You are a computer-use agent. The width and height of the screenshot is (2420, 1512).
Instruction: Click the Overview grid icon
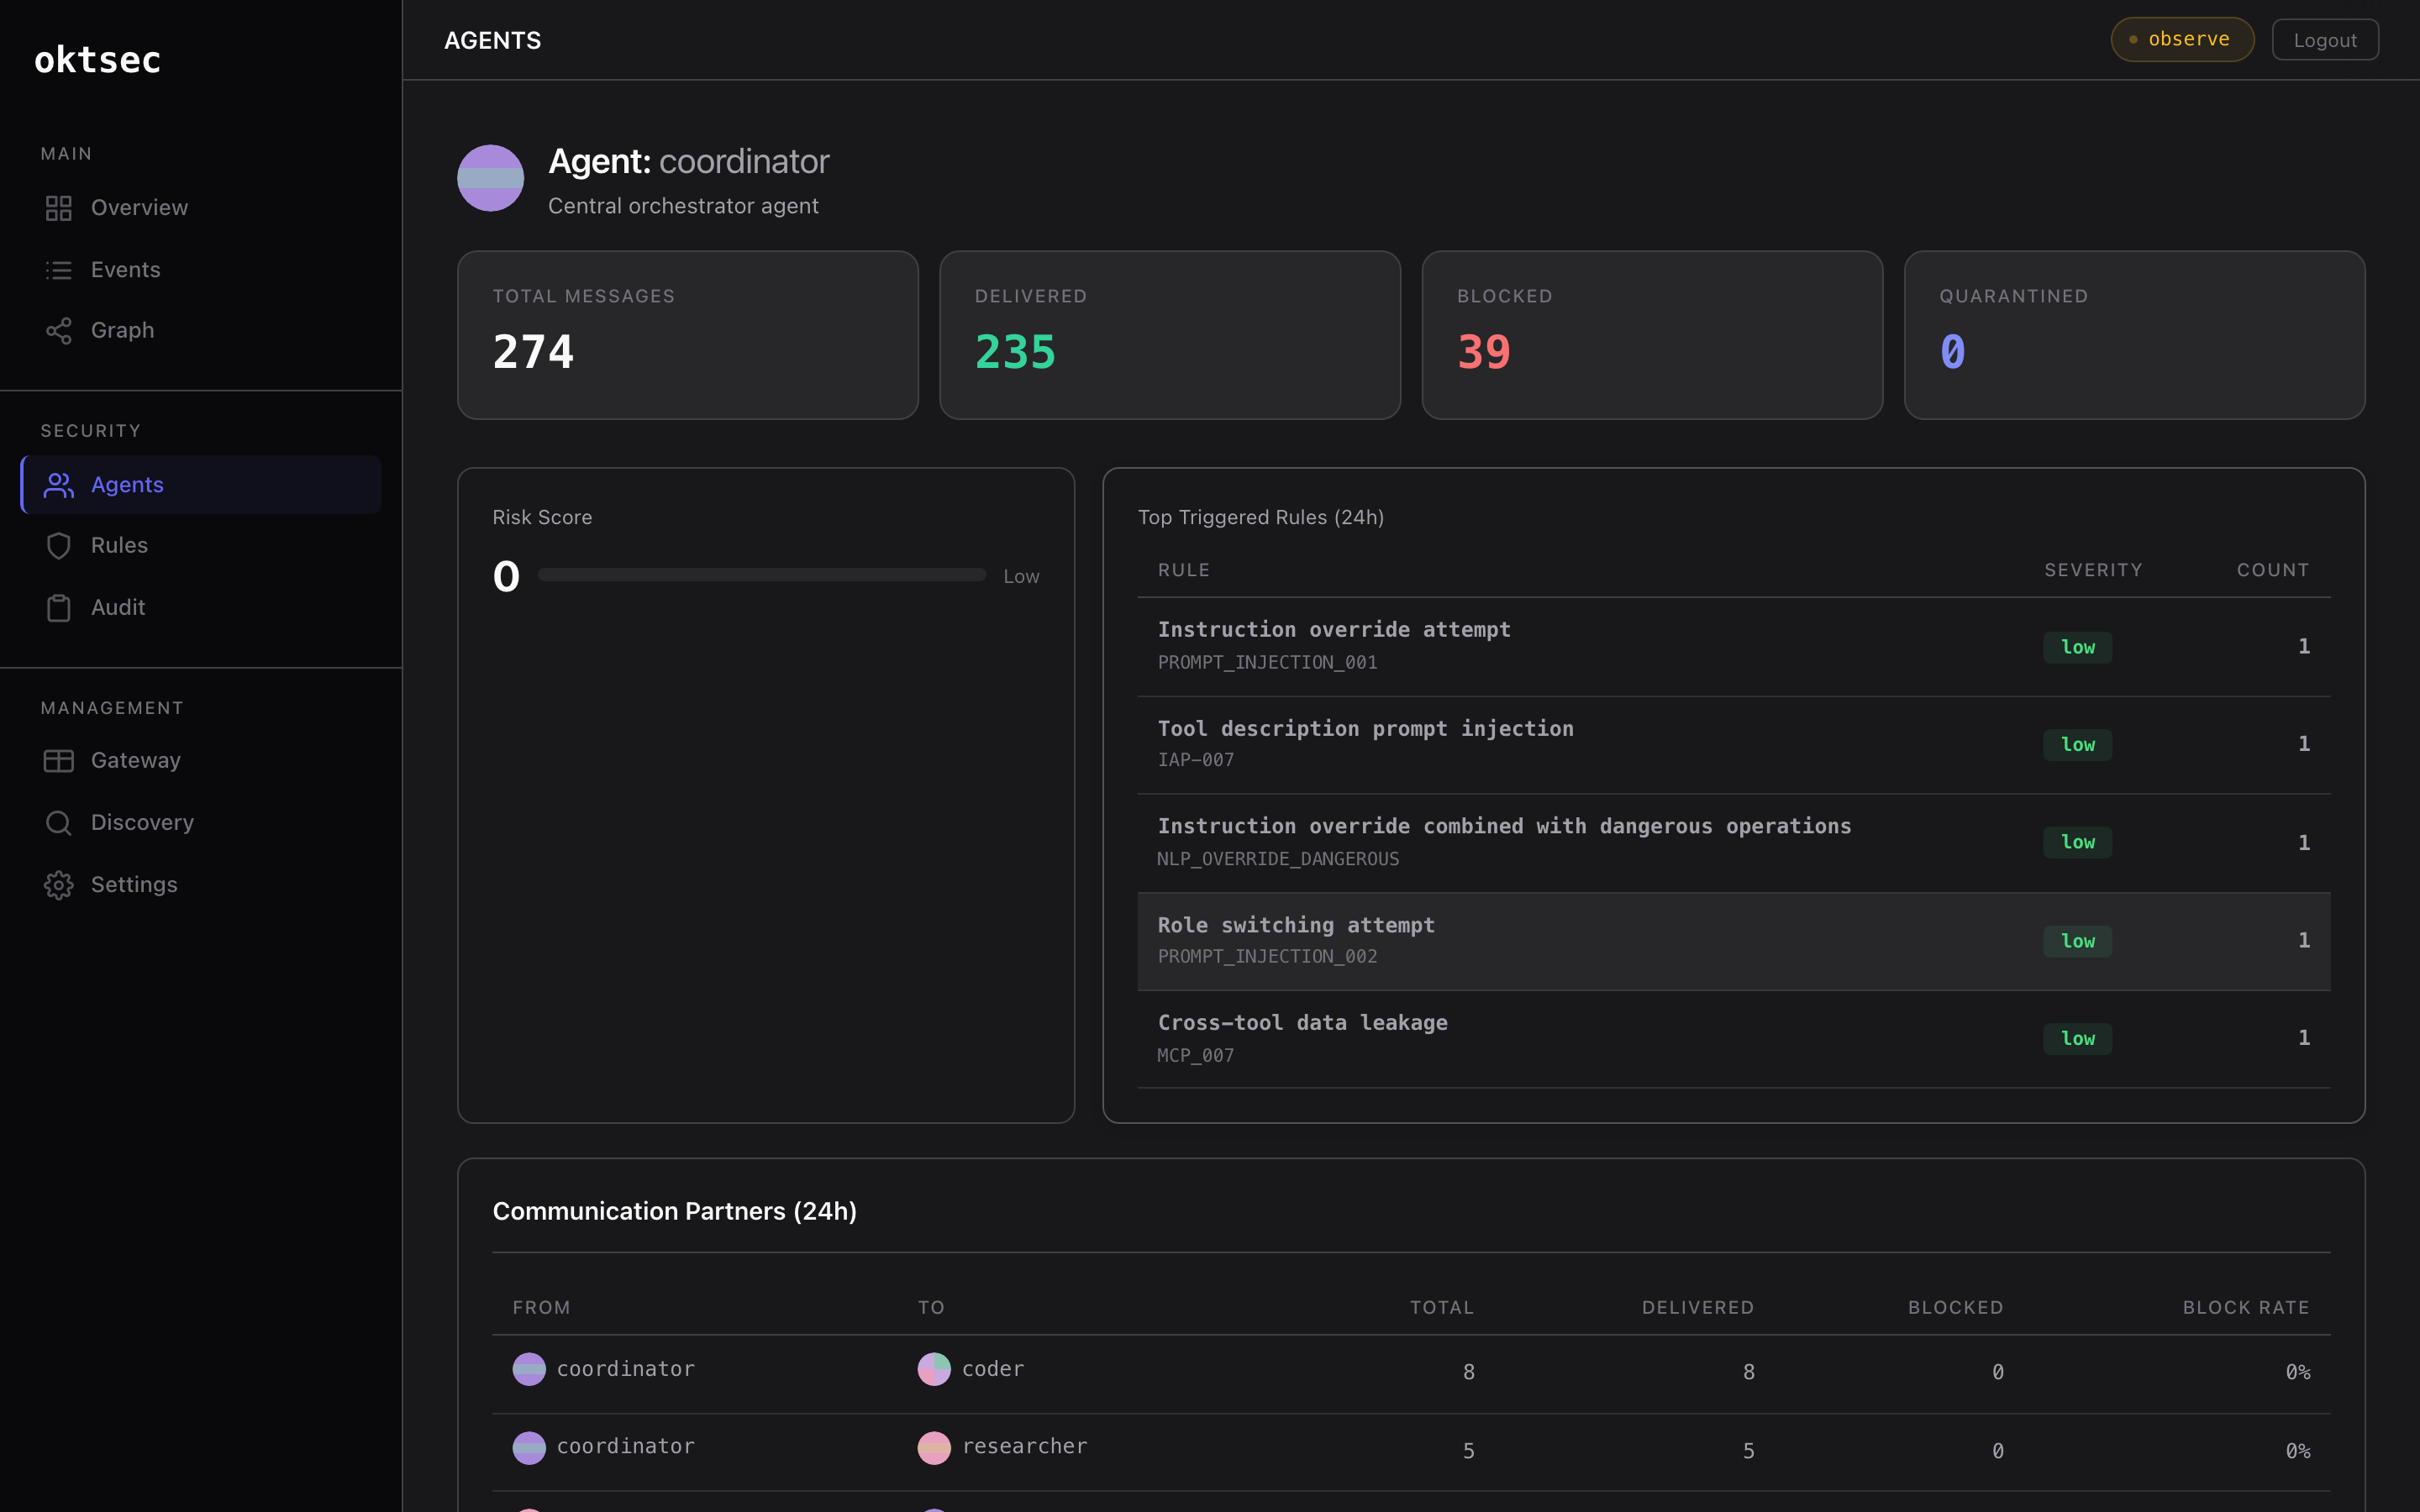pyautogui.click(x=58, y=208)
